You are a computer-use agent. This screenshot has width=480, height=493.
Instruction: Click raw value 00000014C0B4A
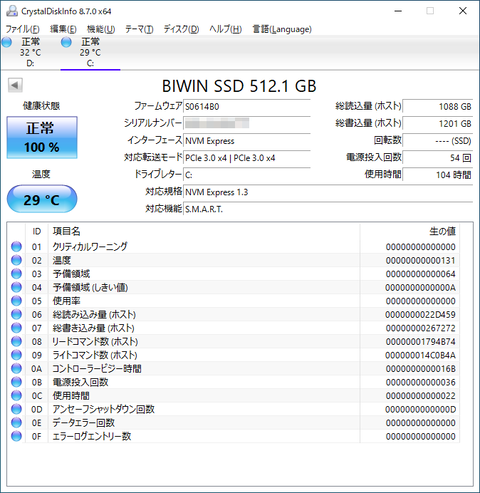point(421,355)
